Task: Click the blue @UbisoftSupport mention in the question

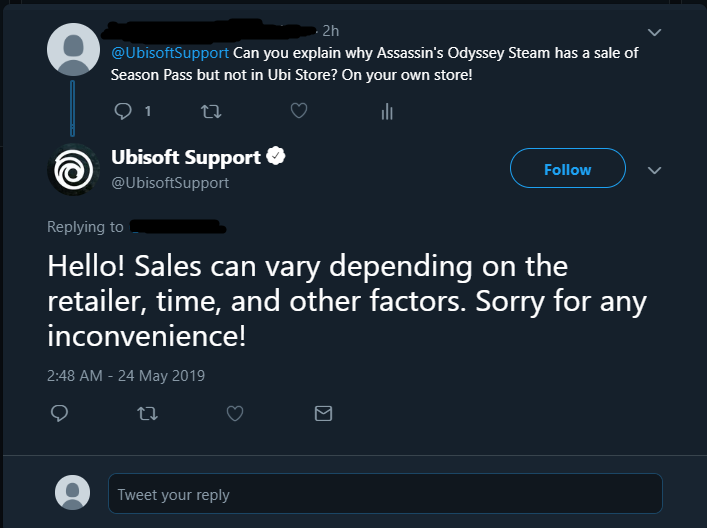Action: 170,53
